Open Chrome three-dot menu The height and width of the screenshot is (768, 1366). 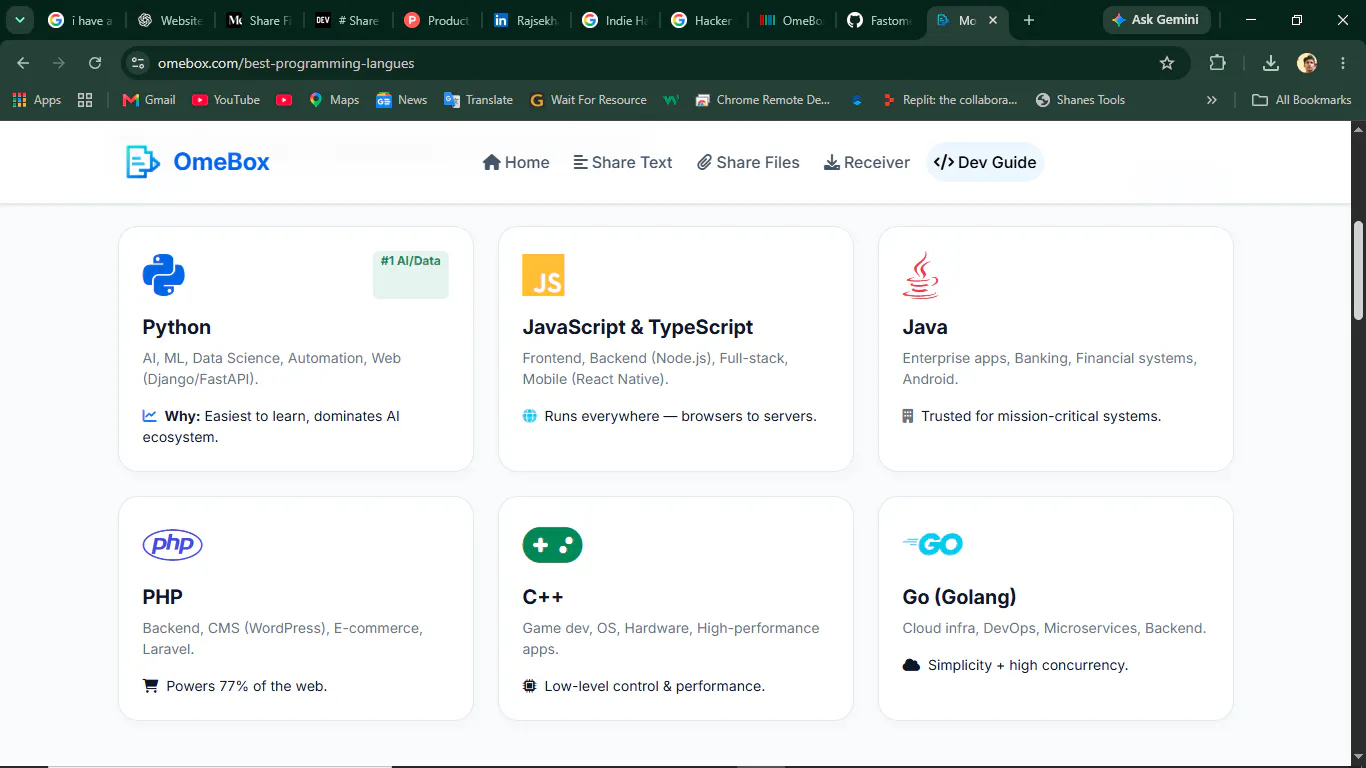1343,63
